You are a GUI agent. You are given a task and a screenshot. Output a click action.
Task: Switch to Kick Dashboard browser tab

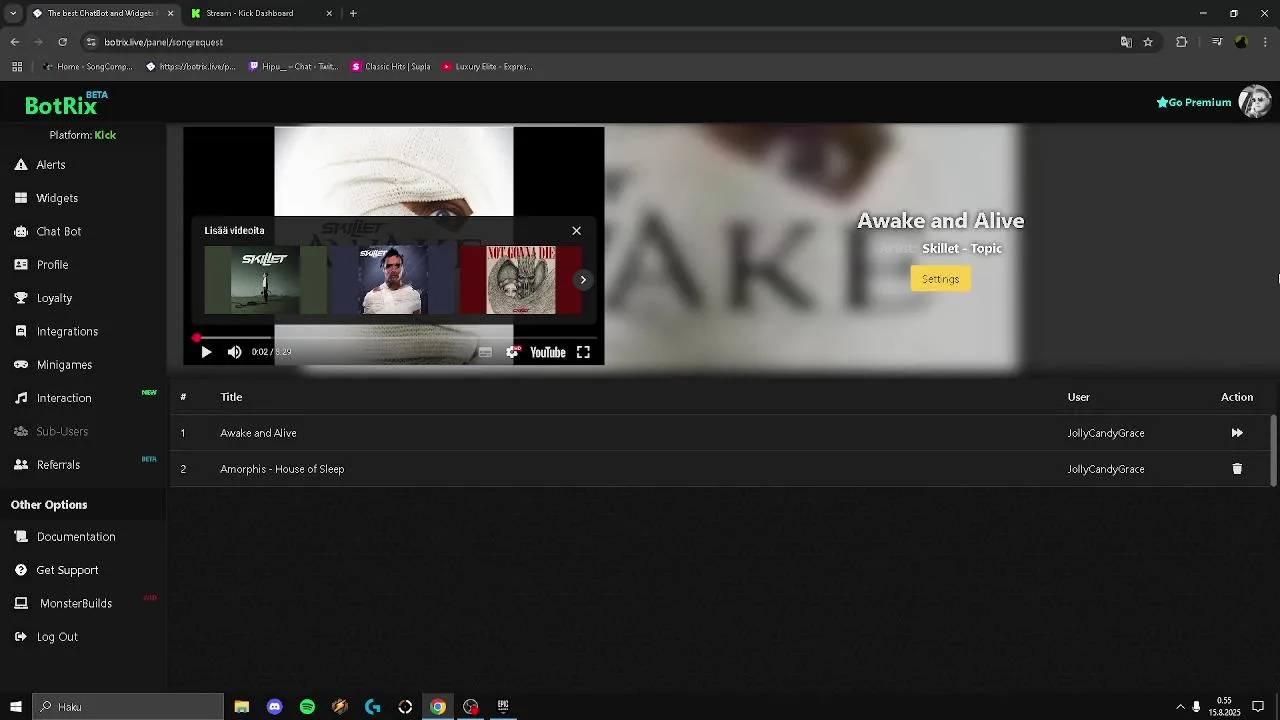262,14
